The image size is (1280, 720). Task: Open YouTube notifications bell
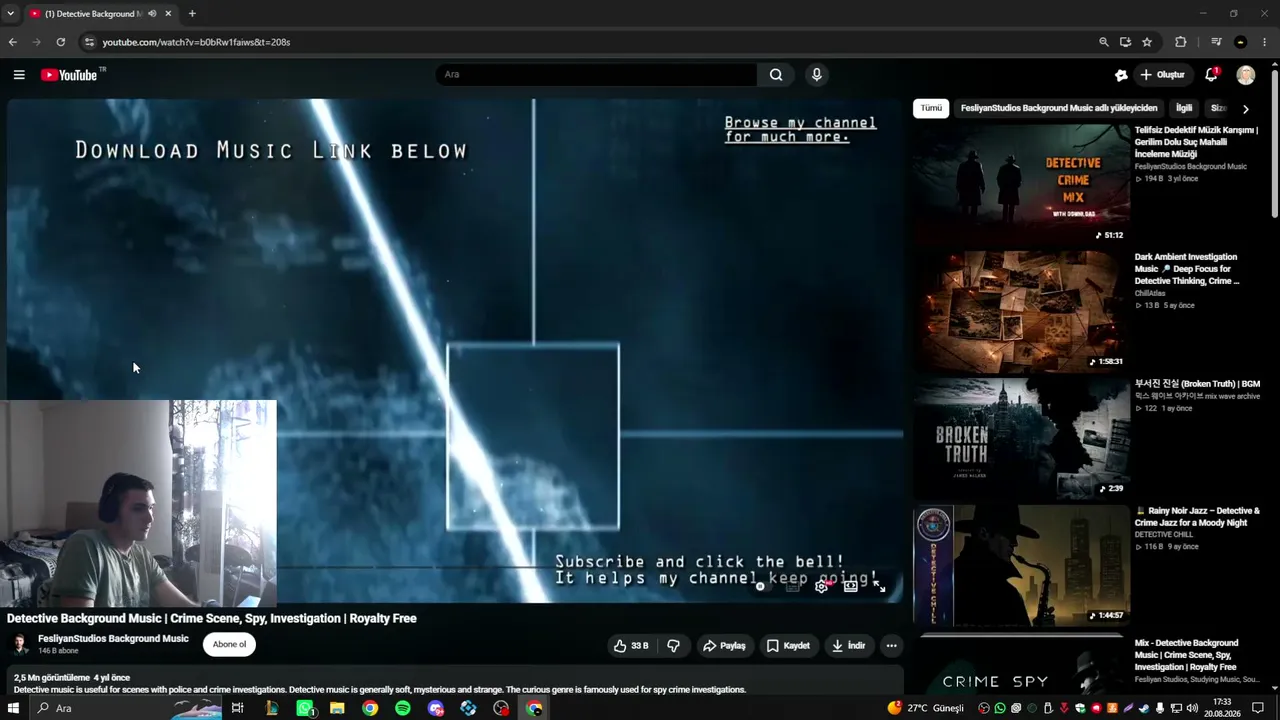1211,75
